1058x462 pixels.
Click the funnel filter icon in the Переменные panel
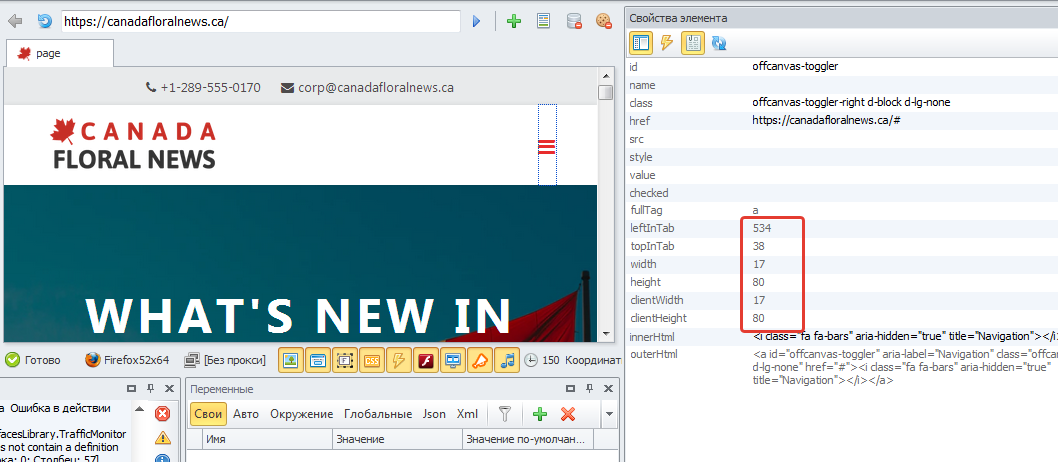click(x=505, y=414)
